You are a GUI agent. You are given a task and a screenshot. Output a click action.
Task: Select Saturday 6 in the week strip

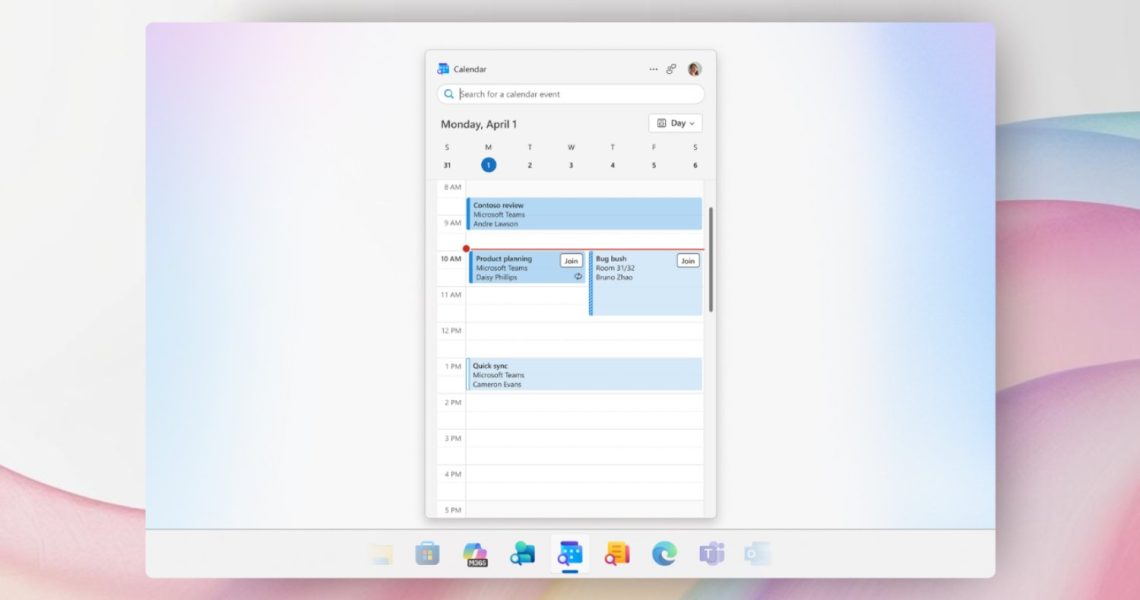pos(695,165)
